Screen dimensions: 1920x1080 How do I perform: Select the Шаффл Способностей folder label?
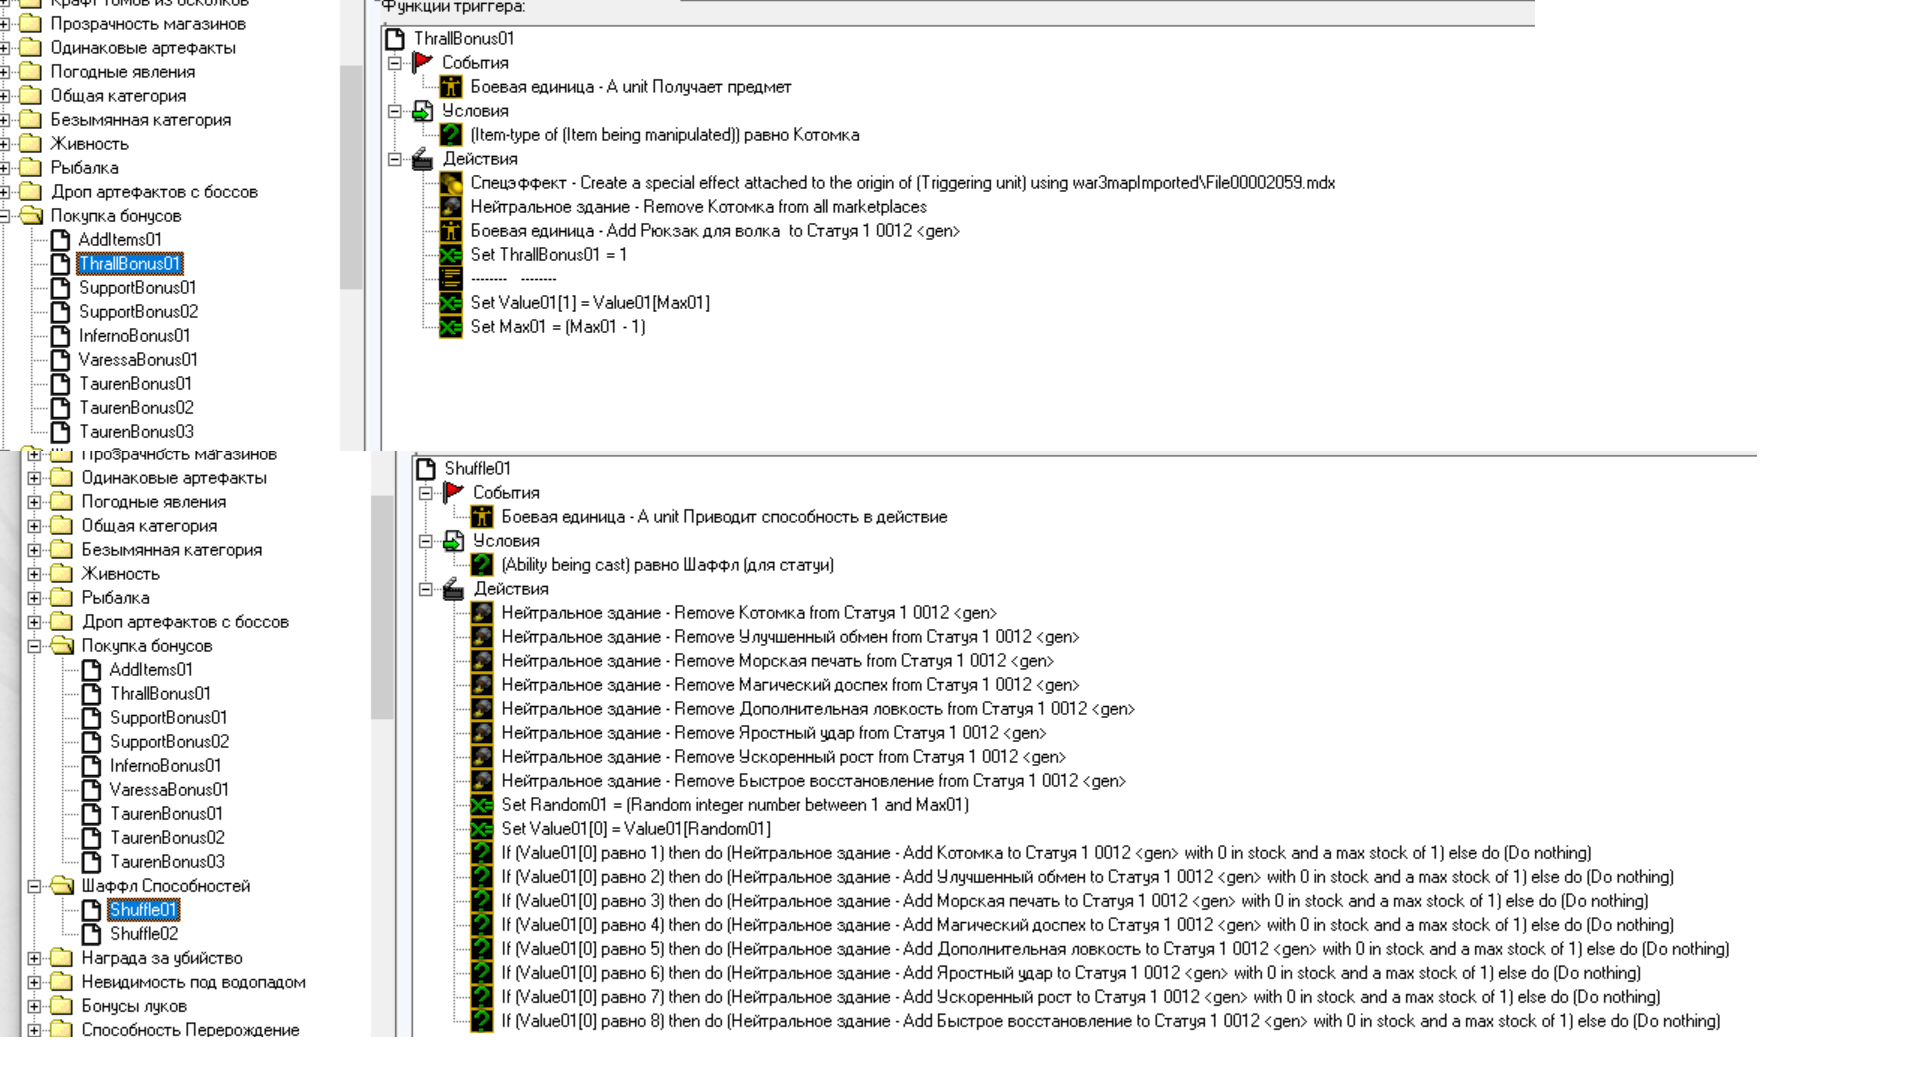(166, 886)
